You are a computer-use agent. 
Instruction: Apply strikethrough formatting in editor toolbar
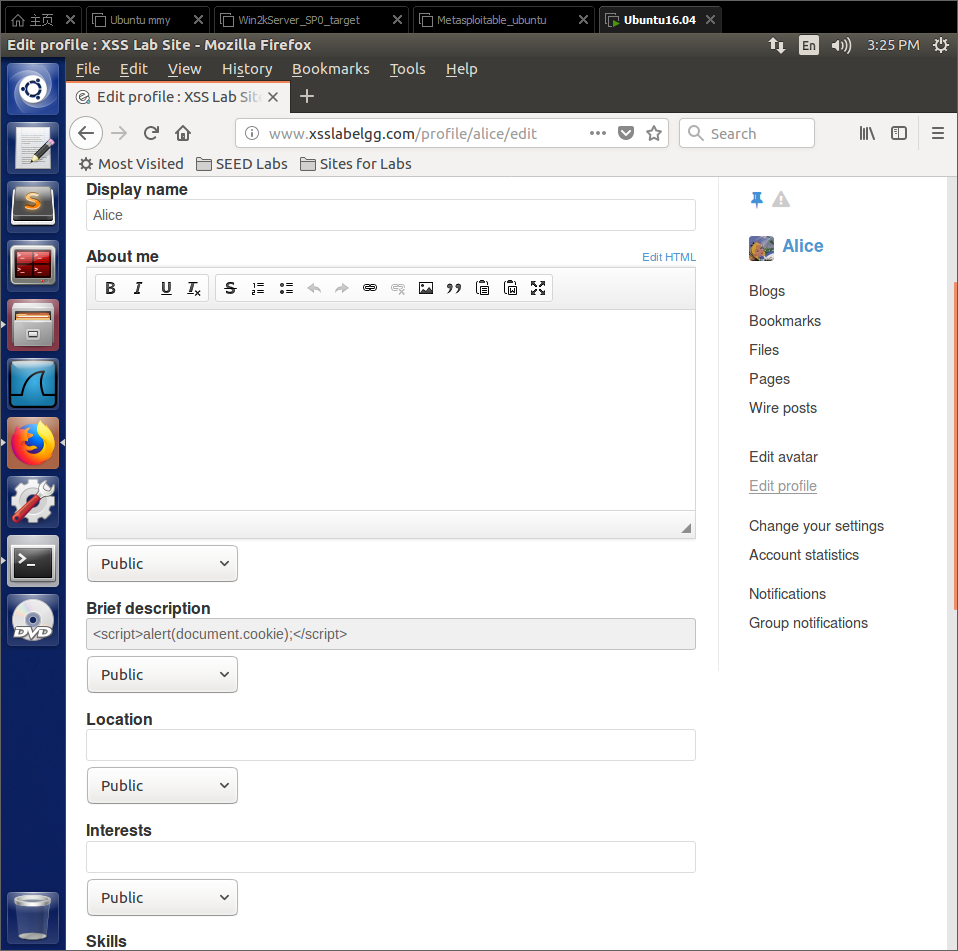pyautogui.click(x=230, y=288)
